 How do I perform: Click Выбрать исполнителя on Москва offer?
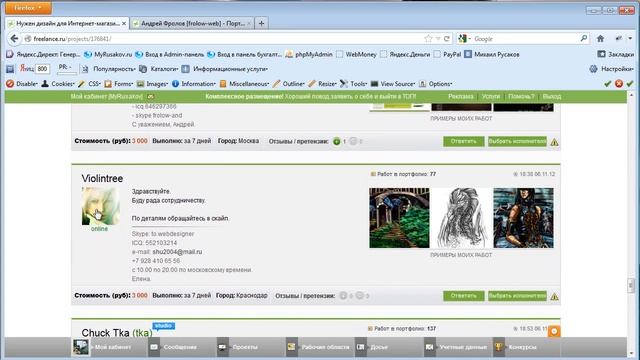(x=517, y=141)
